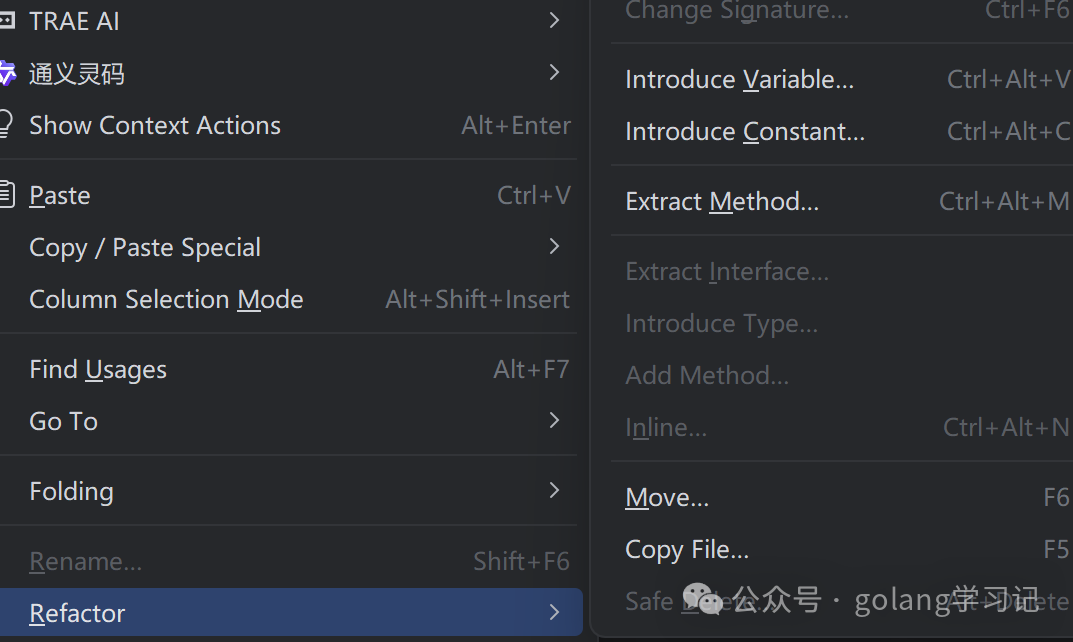Open the Copy / Paste Special submenu arrow
Screen dimensions: 1073x642
[x=555, y=247]
